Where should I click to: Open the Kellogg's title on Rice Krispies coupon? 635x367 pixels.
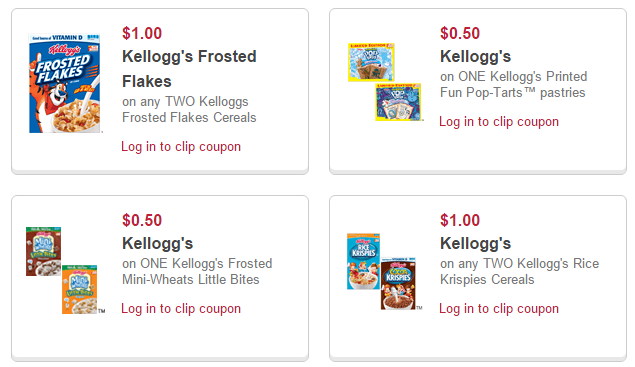coord(475,243)
